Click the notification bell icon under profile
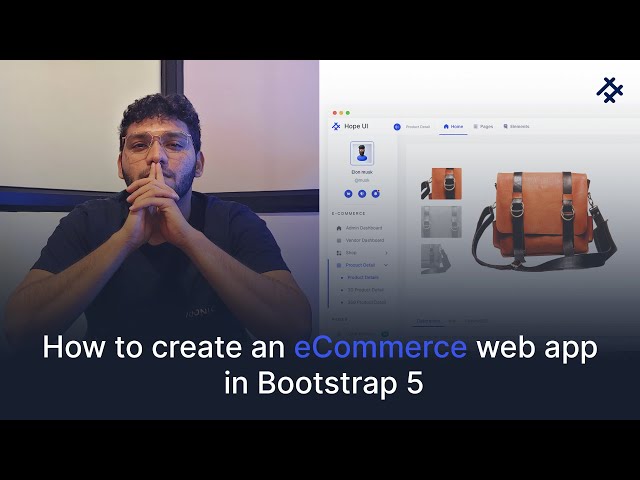This screenshot has width=640, height=480. point(376,194)
